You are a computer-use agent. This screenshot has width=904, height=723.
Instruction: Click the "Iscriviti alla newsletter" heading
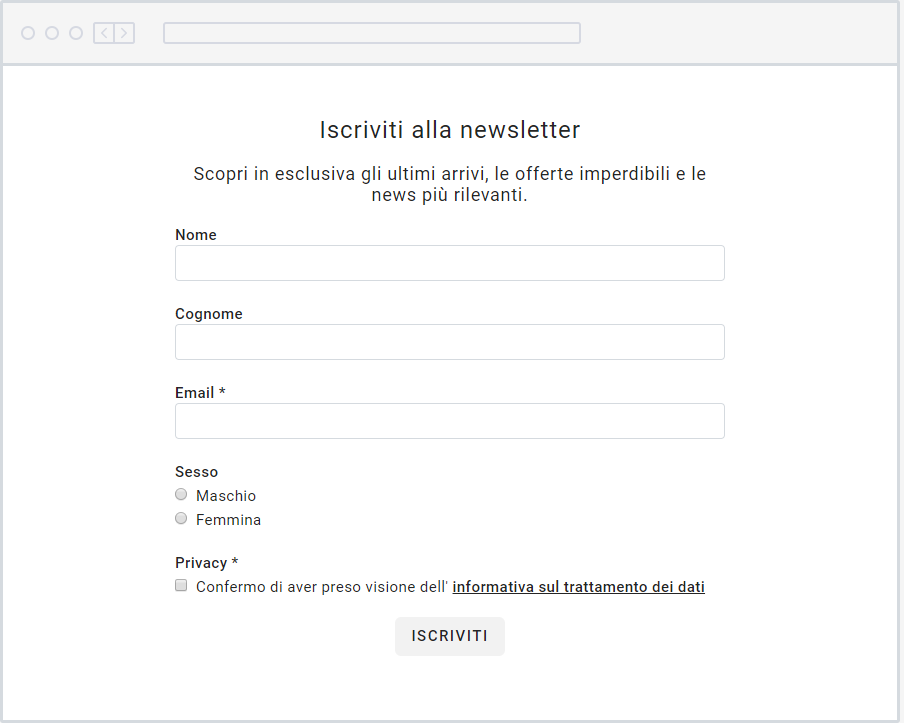click(450, 130)
